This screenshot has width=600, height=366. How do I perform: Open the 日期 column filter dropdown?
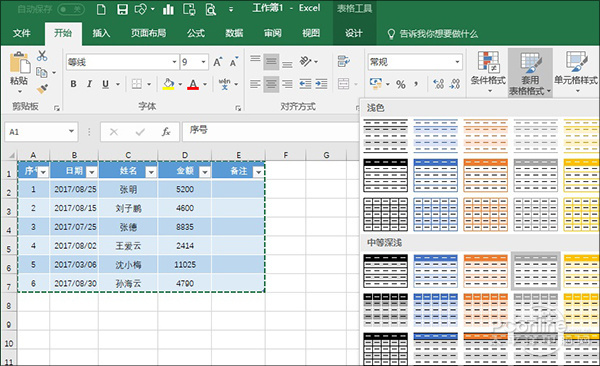(x=91, y=172)
